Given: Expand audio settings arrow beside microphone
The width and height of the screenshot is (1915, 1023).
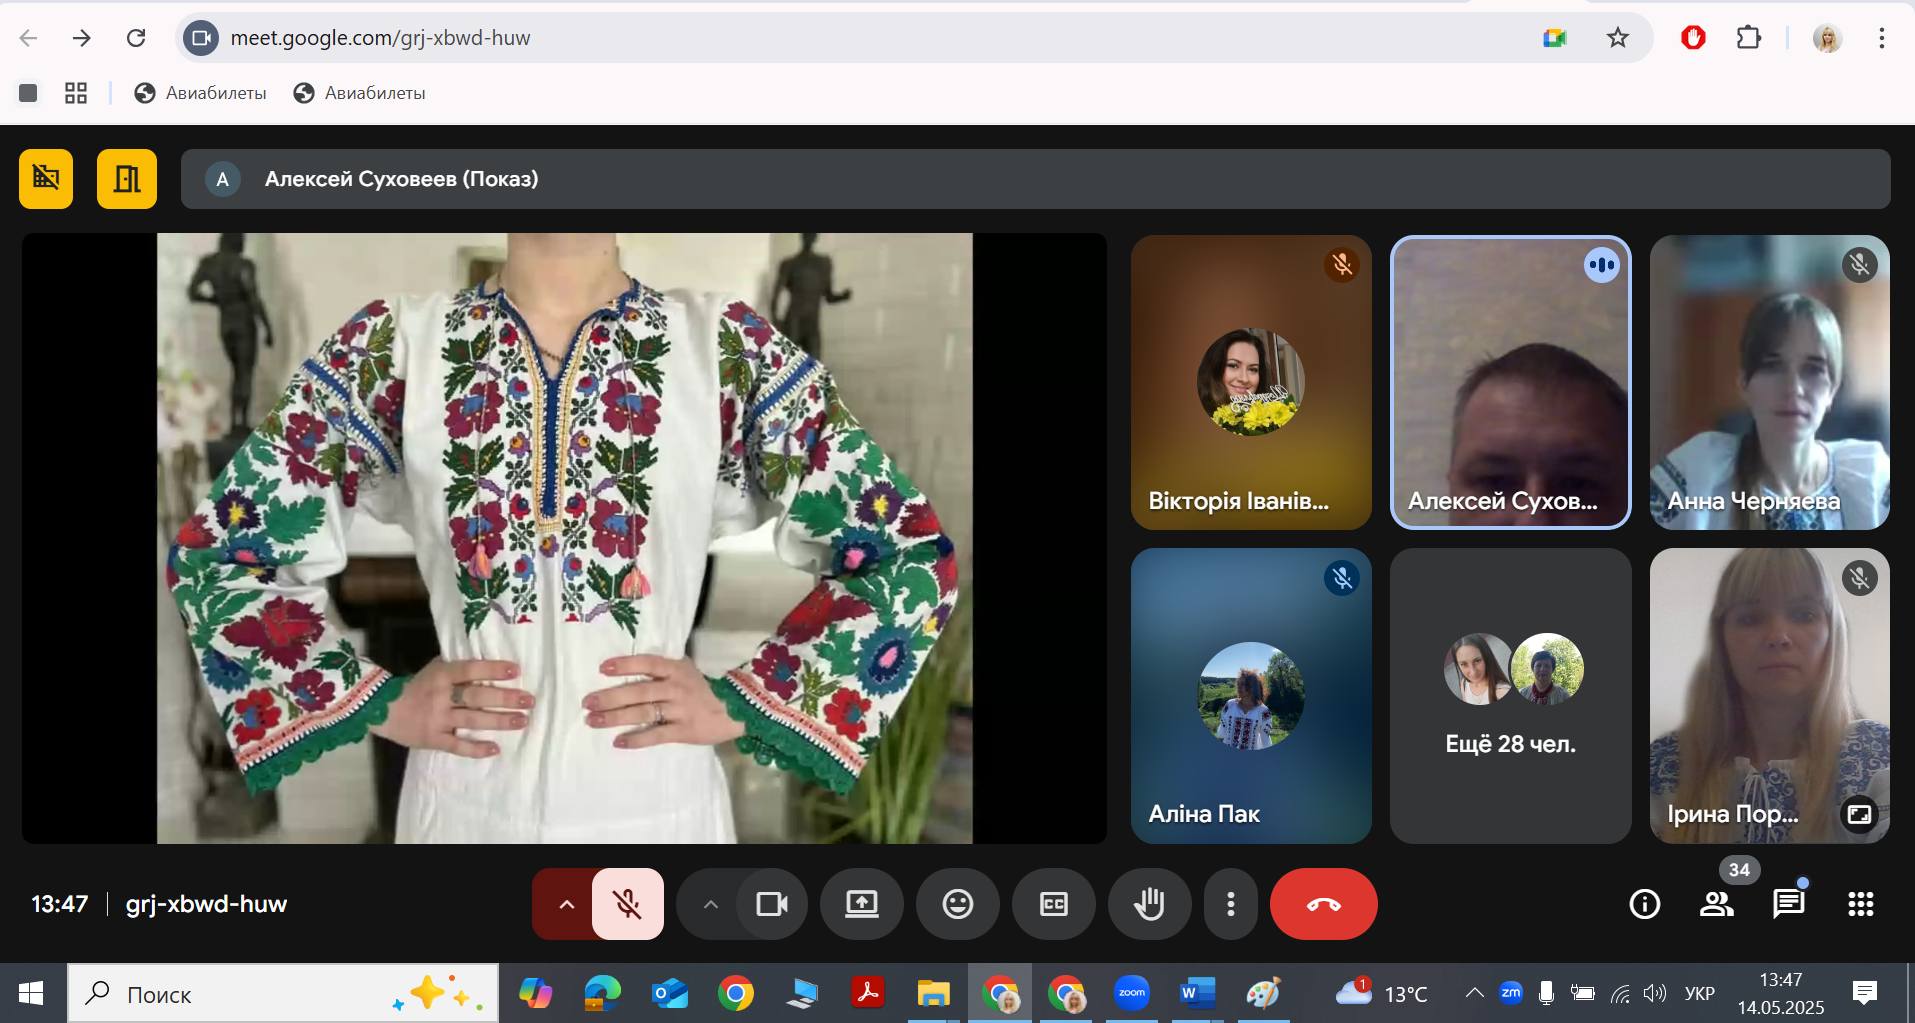Looking at the screenshot, I should pyautogui.click(x=566, y=904).
